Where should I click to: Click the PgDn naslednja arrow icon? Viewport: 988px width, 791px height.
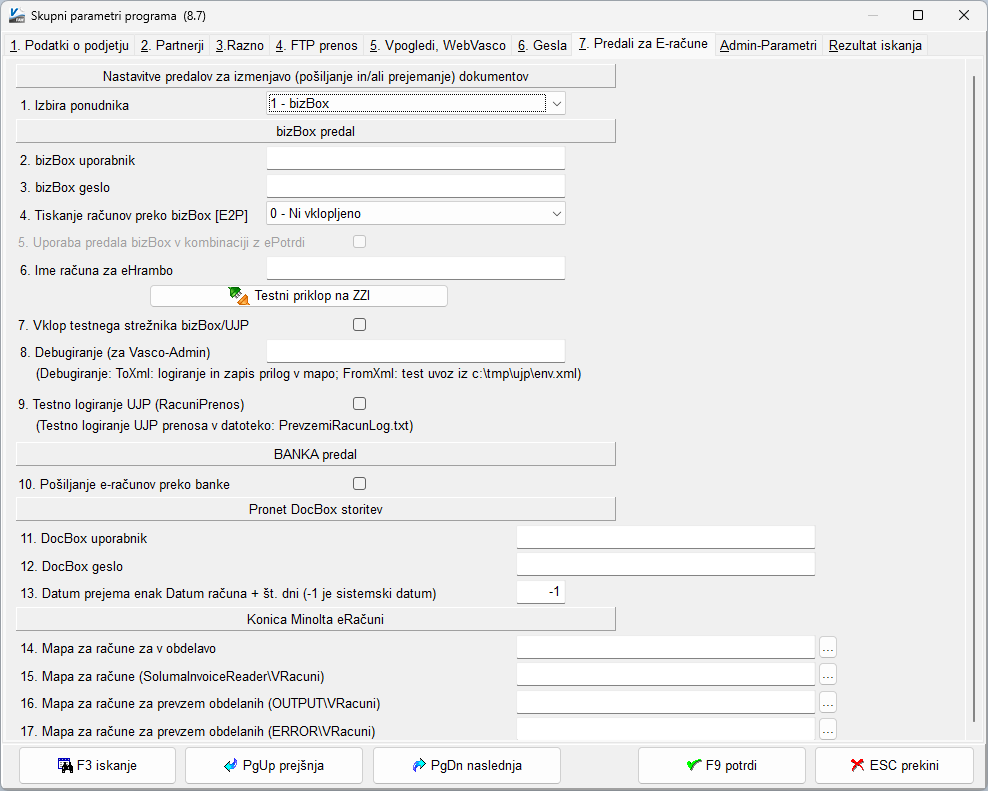[419, 765]
